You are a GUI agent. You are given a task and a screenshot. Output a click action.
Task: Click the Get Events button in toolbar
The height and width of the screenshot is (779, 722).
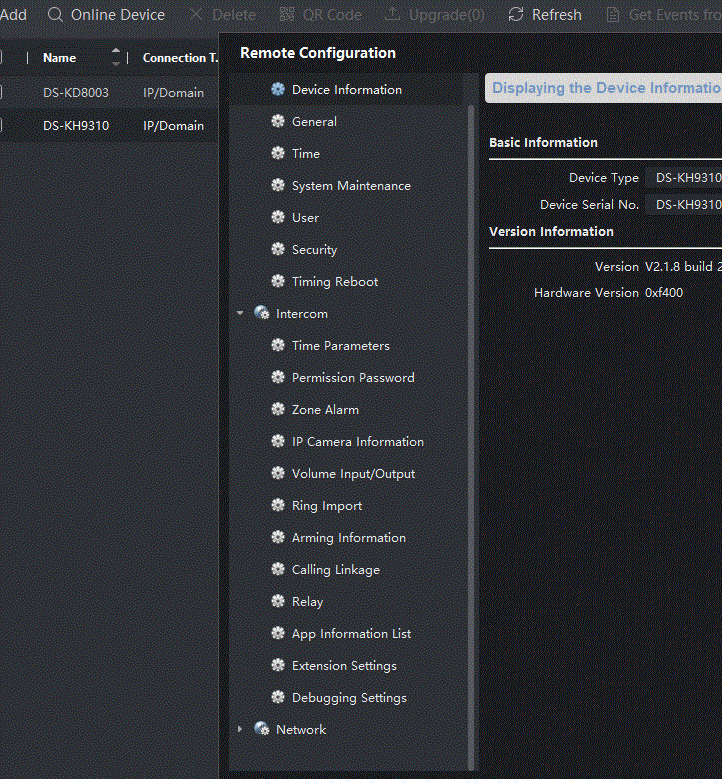(665, 15)
